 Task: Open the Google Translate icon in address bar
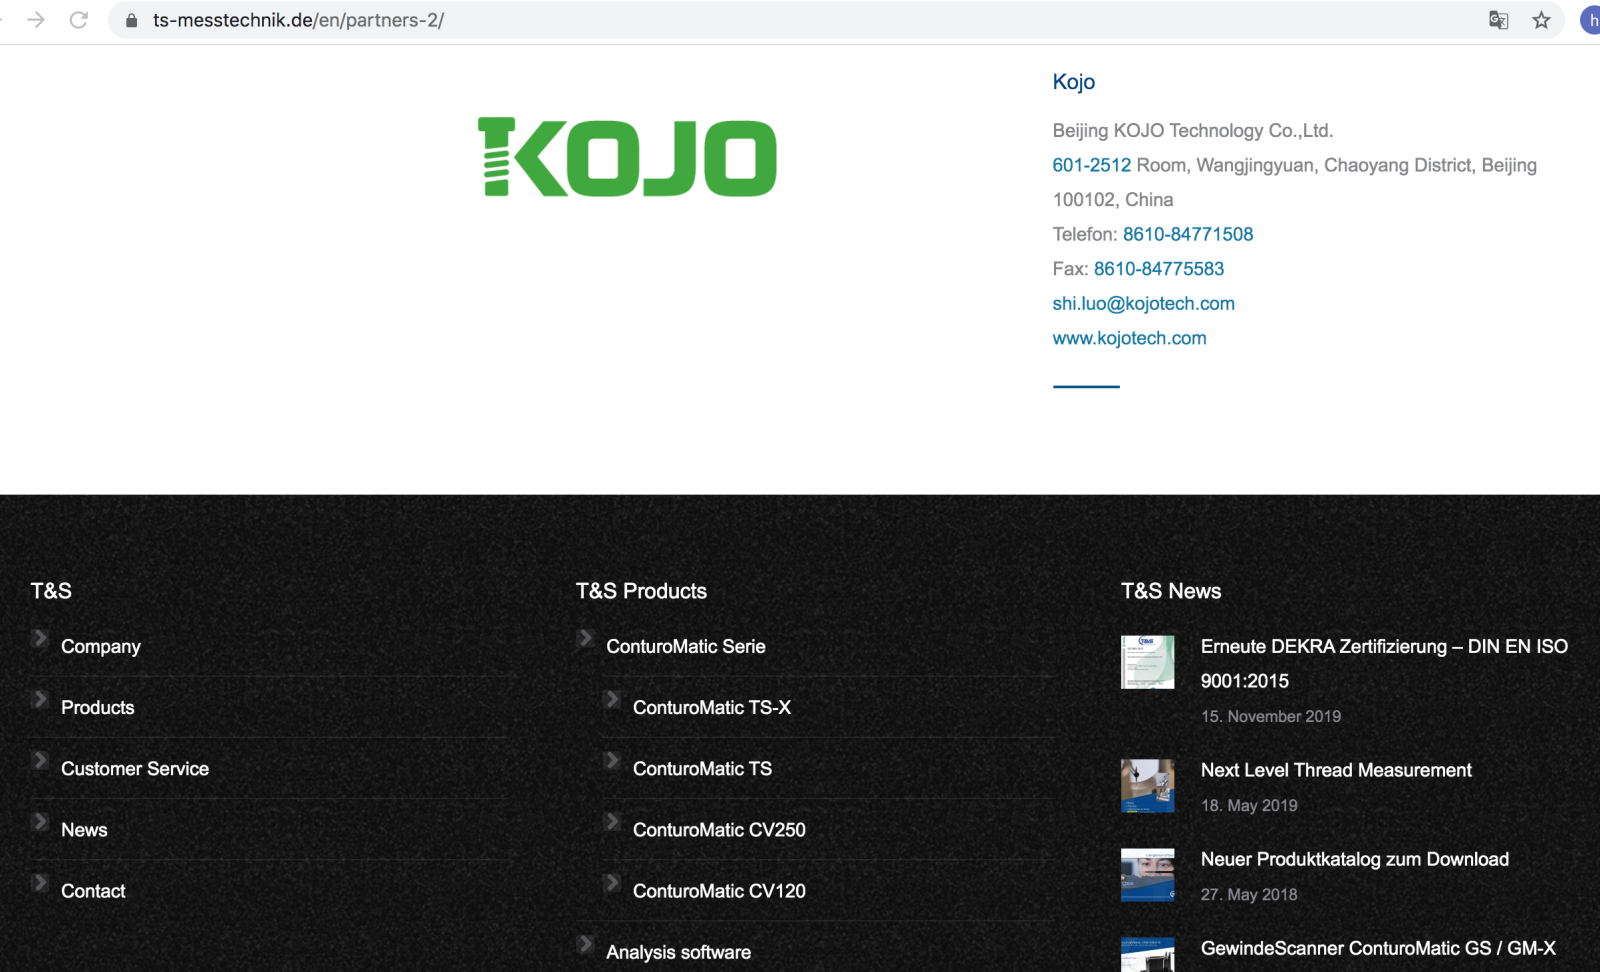click(1498, 20)
